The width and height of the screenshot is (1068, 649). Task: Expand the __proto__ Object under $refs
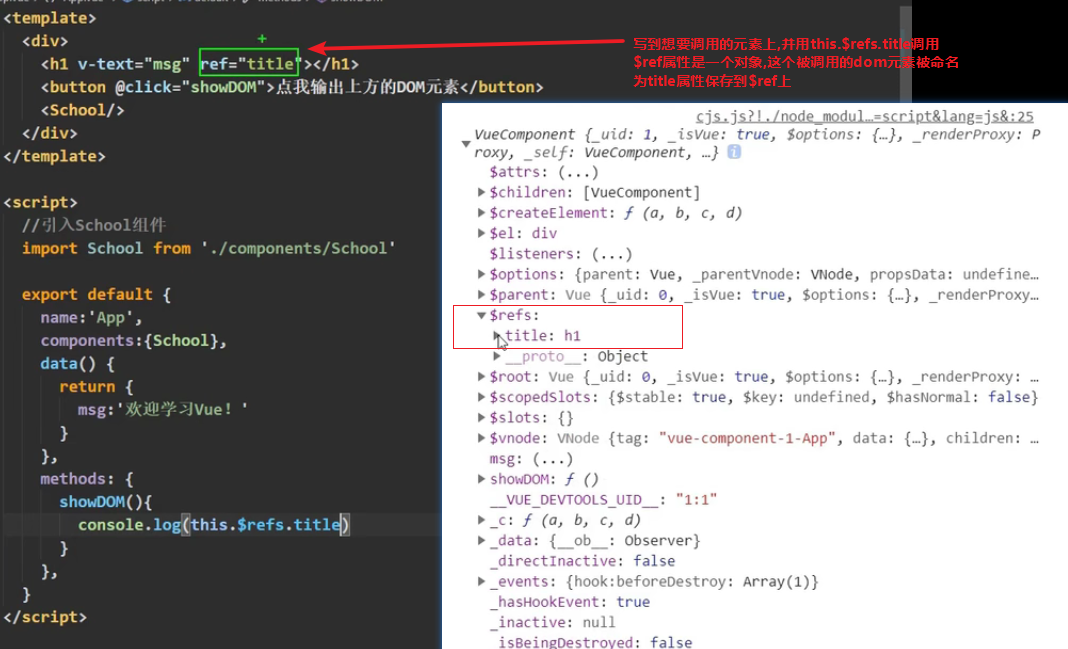pos(497,356)
